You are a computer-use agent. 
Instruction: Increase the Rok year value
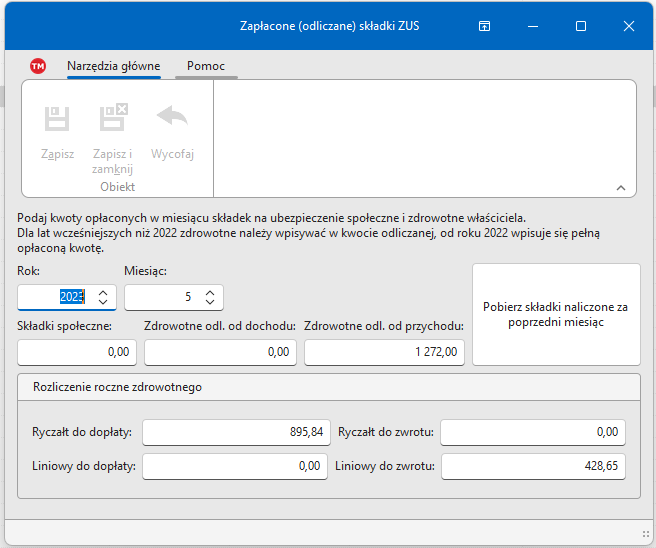pos(103,292)
